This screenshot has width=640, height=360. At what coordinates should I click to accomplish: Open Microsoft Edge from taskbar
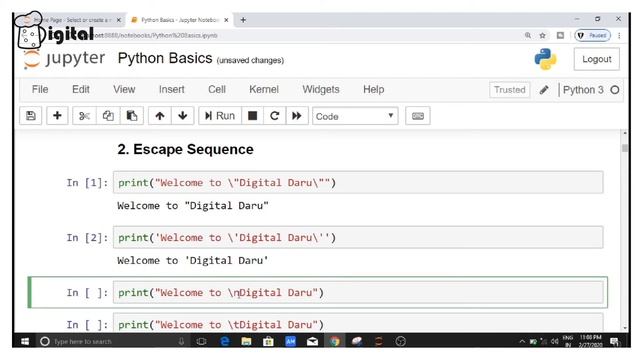coord(224,341)
